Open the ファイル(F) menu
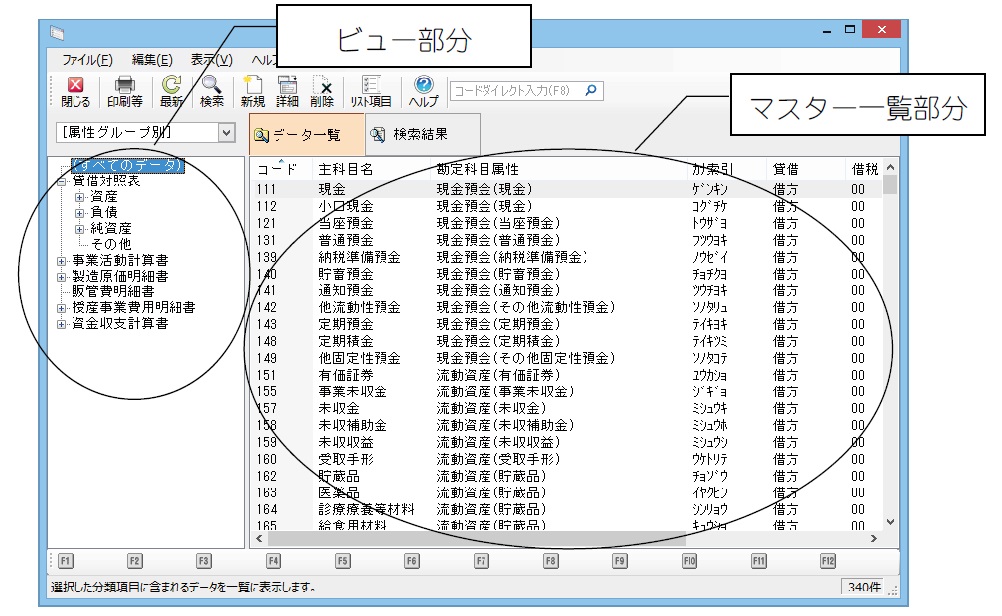This screenshot has width=1002, height=616. point(87,60)
